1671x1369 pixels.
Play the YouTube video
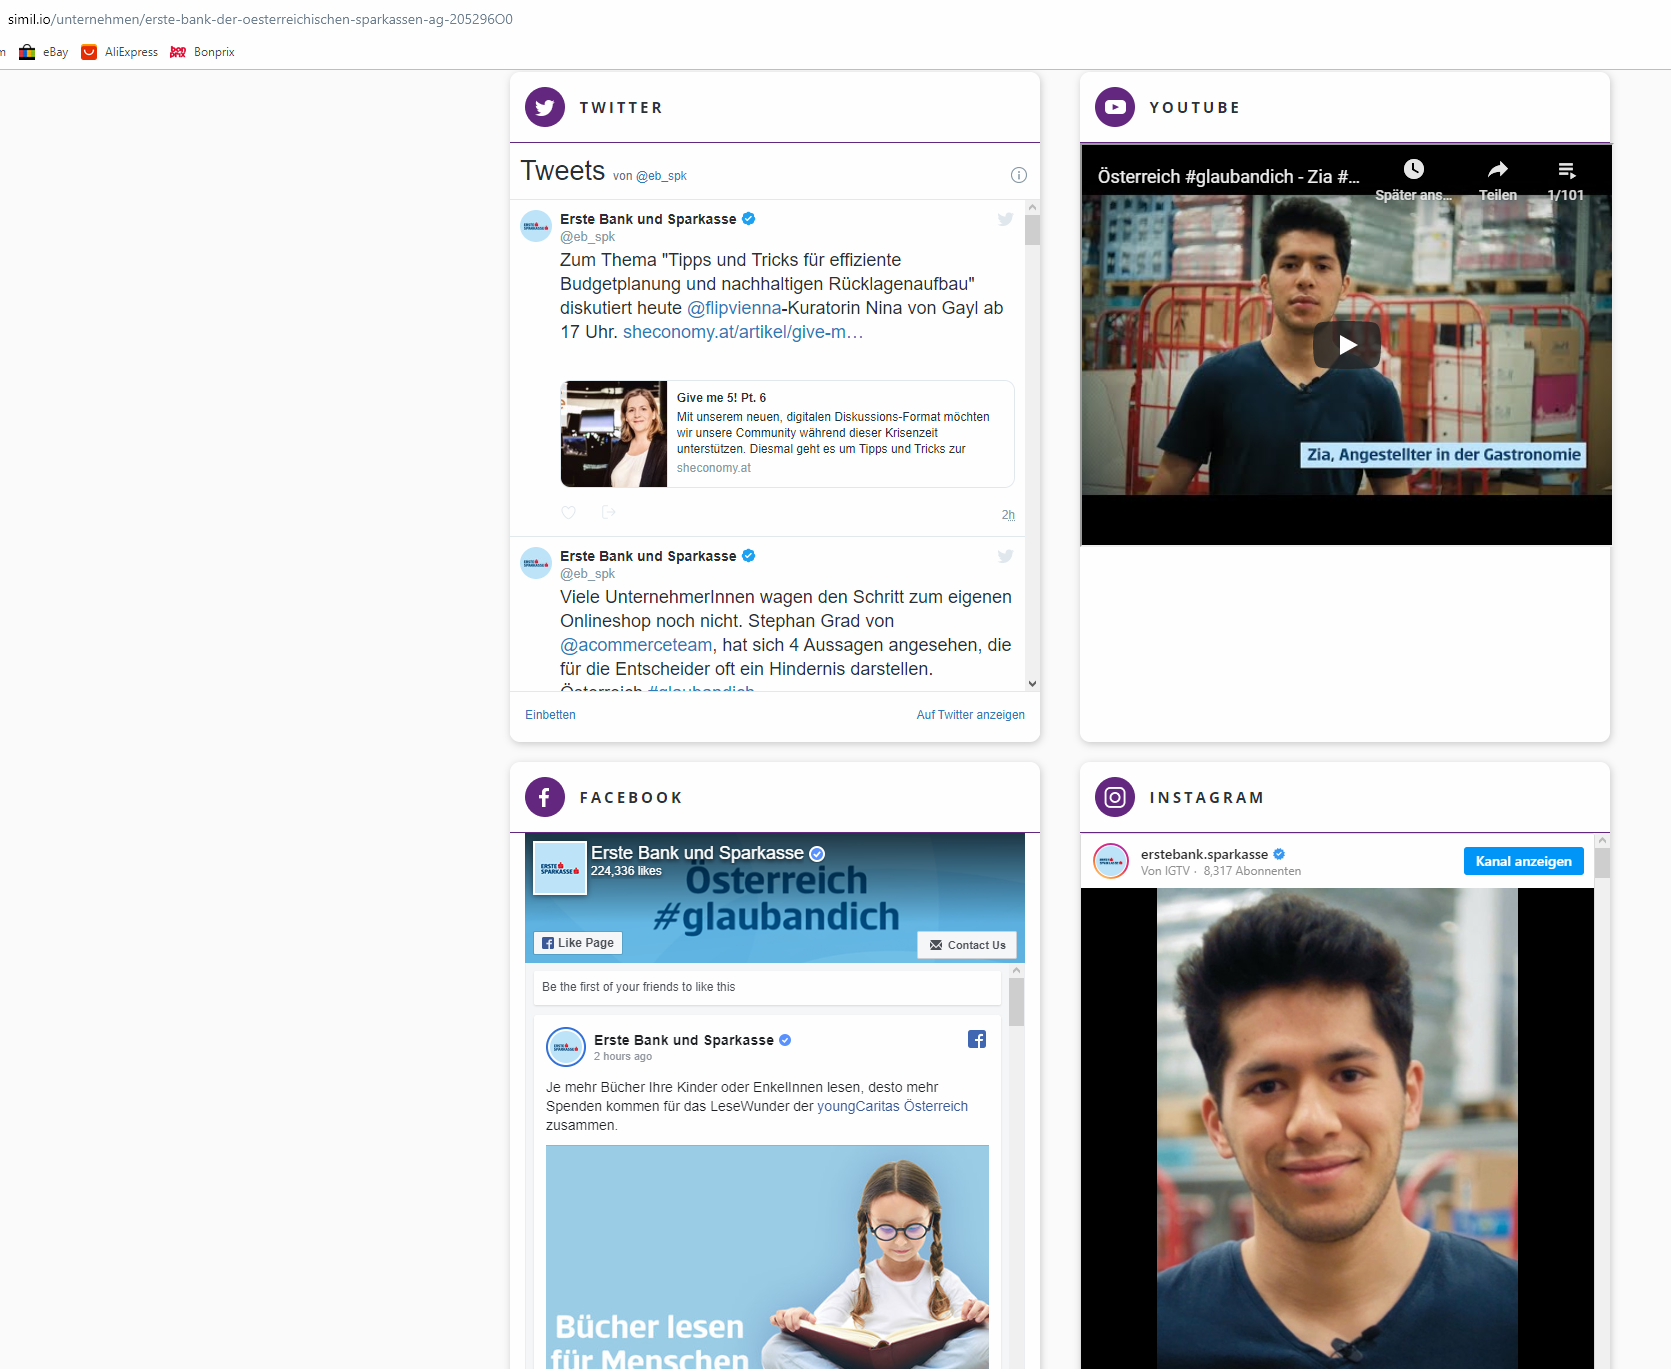click(x=1347, y=345)
